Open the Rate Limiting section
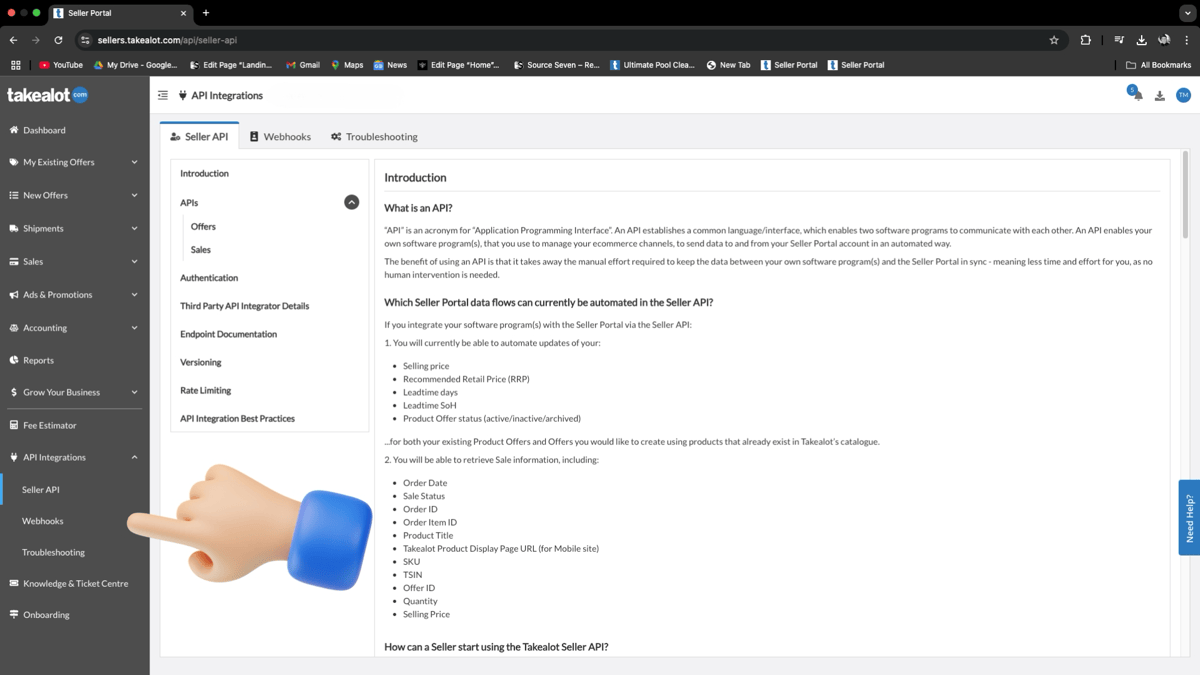This screenshot has height=675, width=1200. 205,390
